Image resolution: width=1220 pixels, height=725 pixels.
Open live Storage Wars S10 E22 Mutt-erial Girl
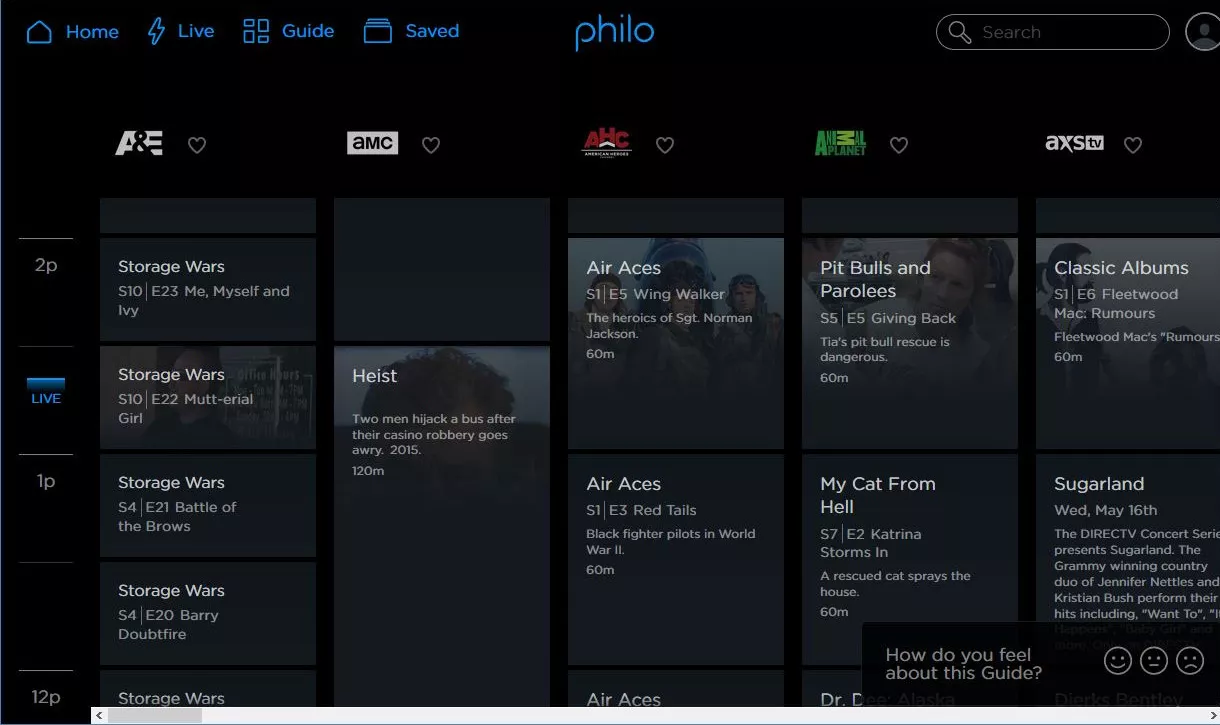pos(208,397)
